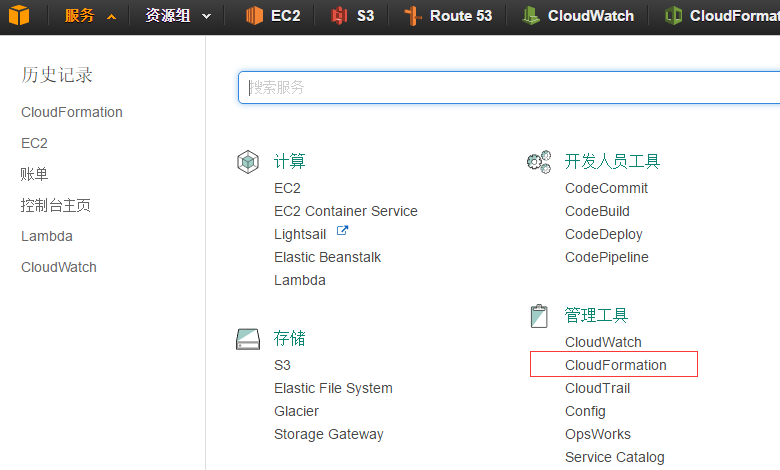
Task: Open EC2 under 计算
Action: (288, 188)
